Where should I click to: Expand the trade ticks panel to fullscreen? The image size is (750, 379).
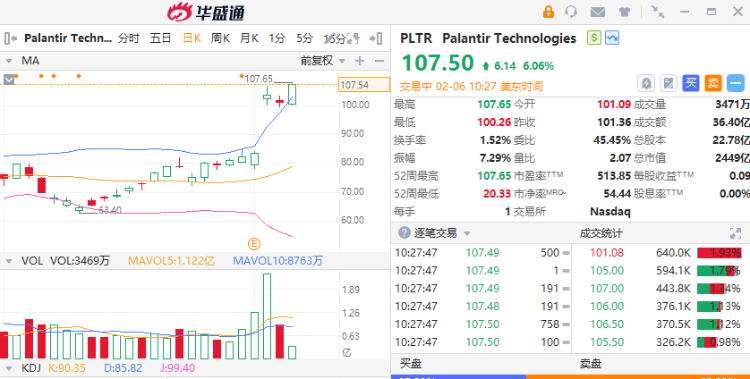click(735, 233)
